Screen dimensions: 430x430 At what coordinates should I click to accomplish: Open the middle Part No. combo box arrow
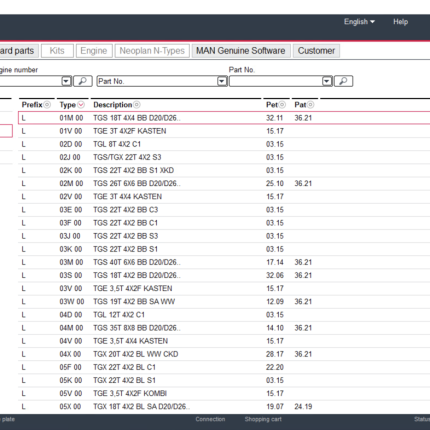[222, 81]
